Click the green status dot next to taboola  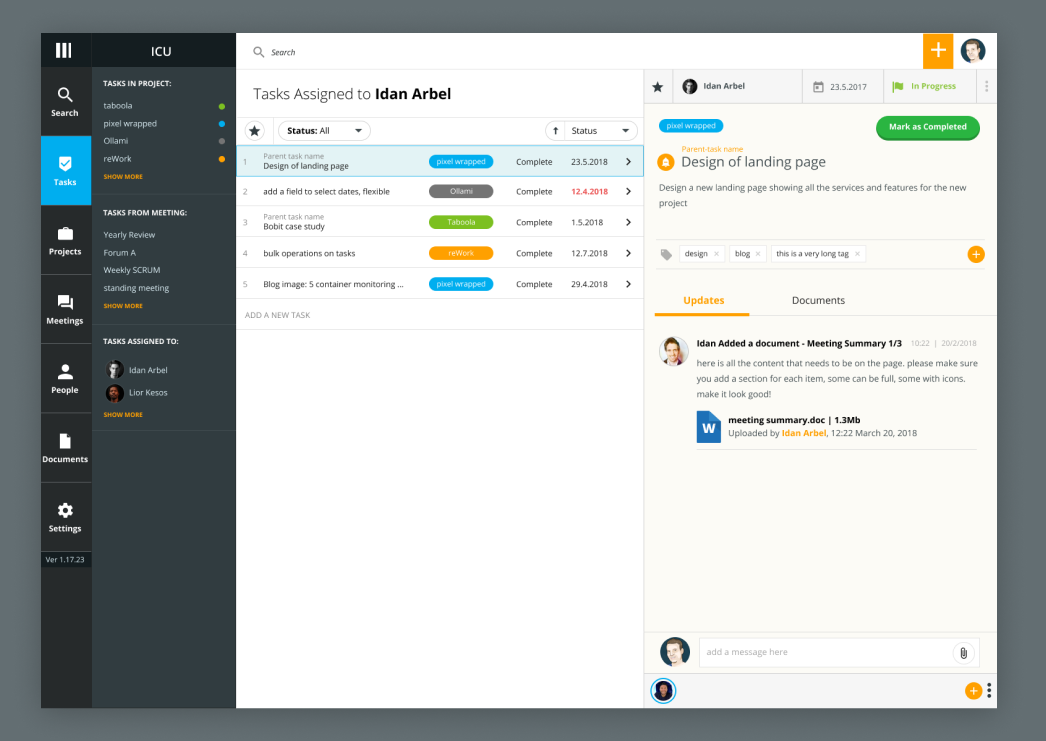[221, 105]
